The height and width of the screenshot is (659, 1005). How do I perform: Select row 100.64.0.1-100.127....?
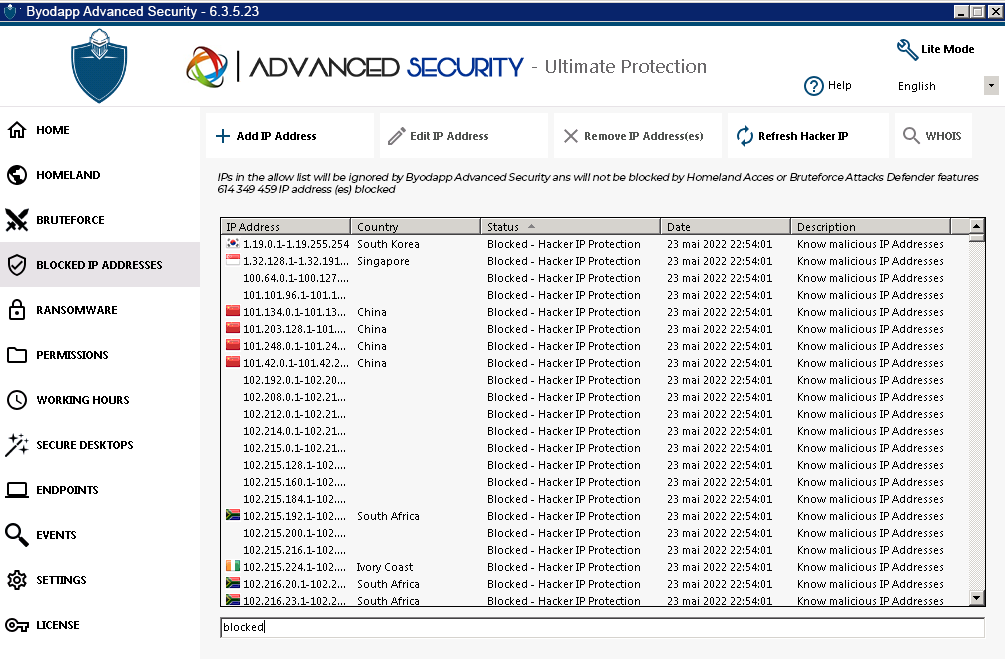[x=594, y=278]
